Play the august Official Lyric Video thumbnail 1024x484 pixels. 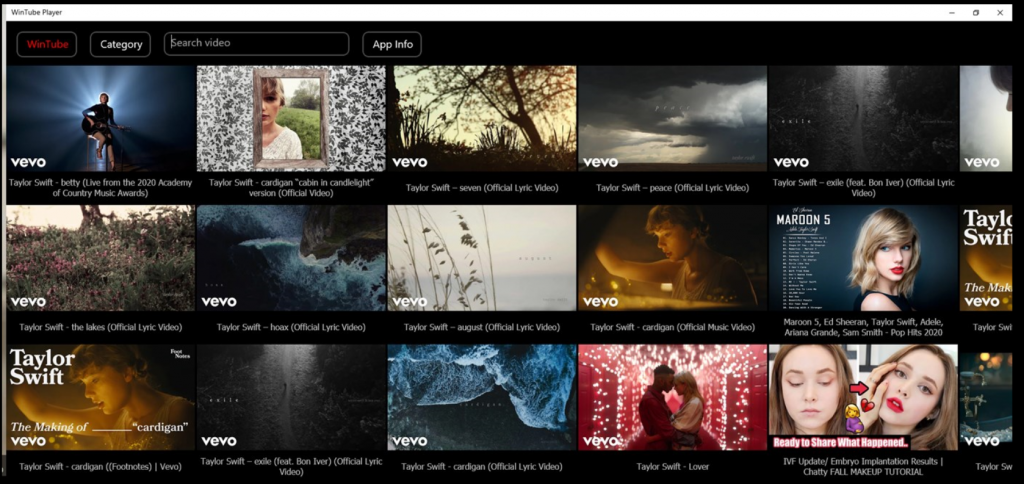482,258
